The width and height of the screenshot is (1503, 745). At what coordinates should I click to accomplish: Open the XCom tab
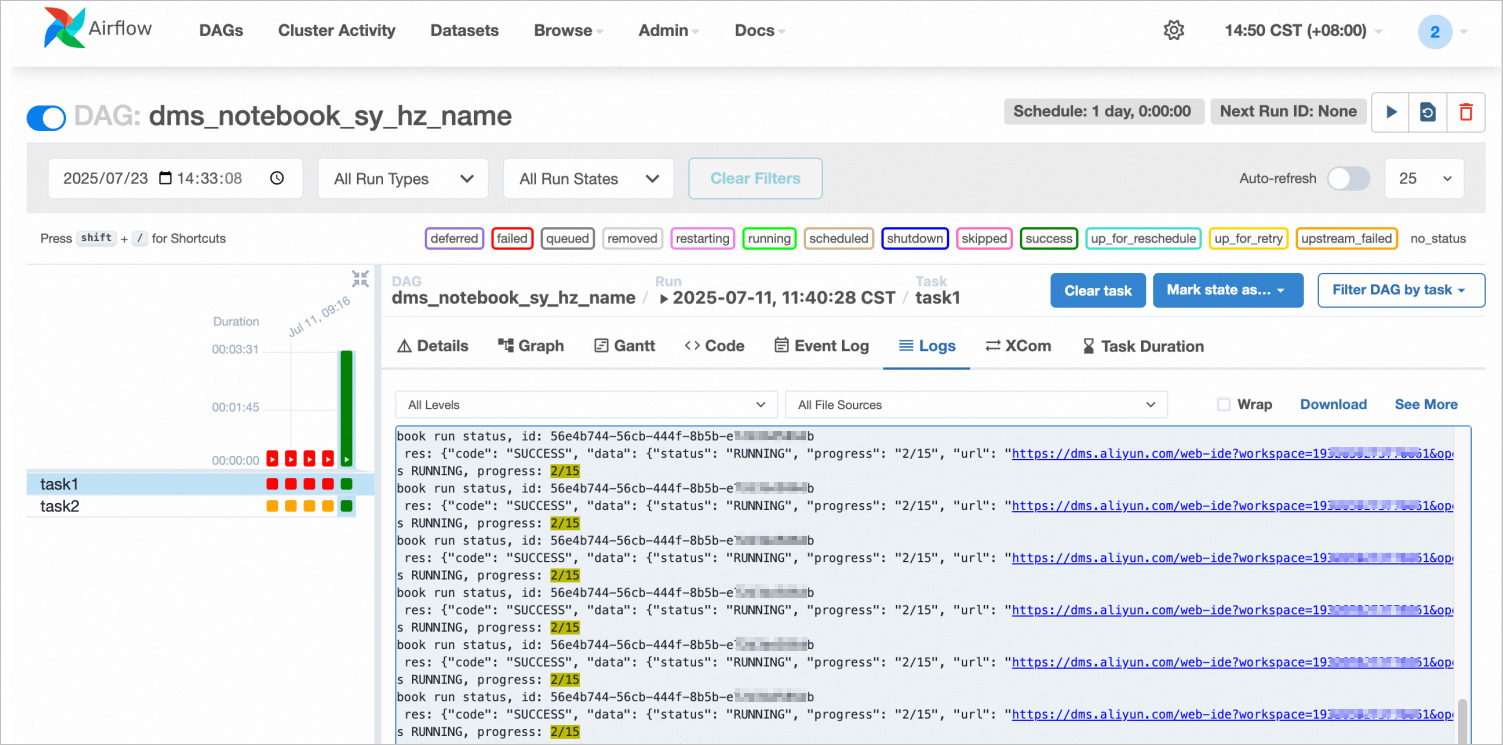click(x=1018, y=346)
